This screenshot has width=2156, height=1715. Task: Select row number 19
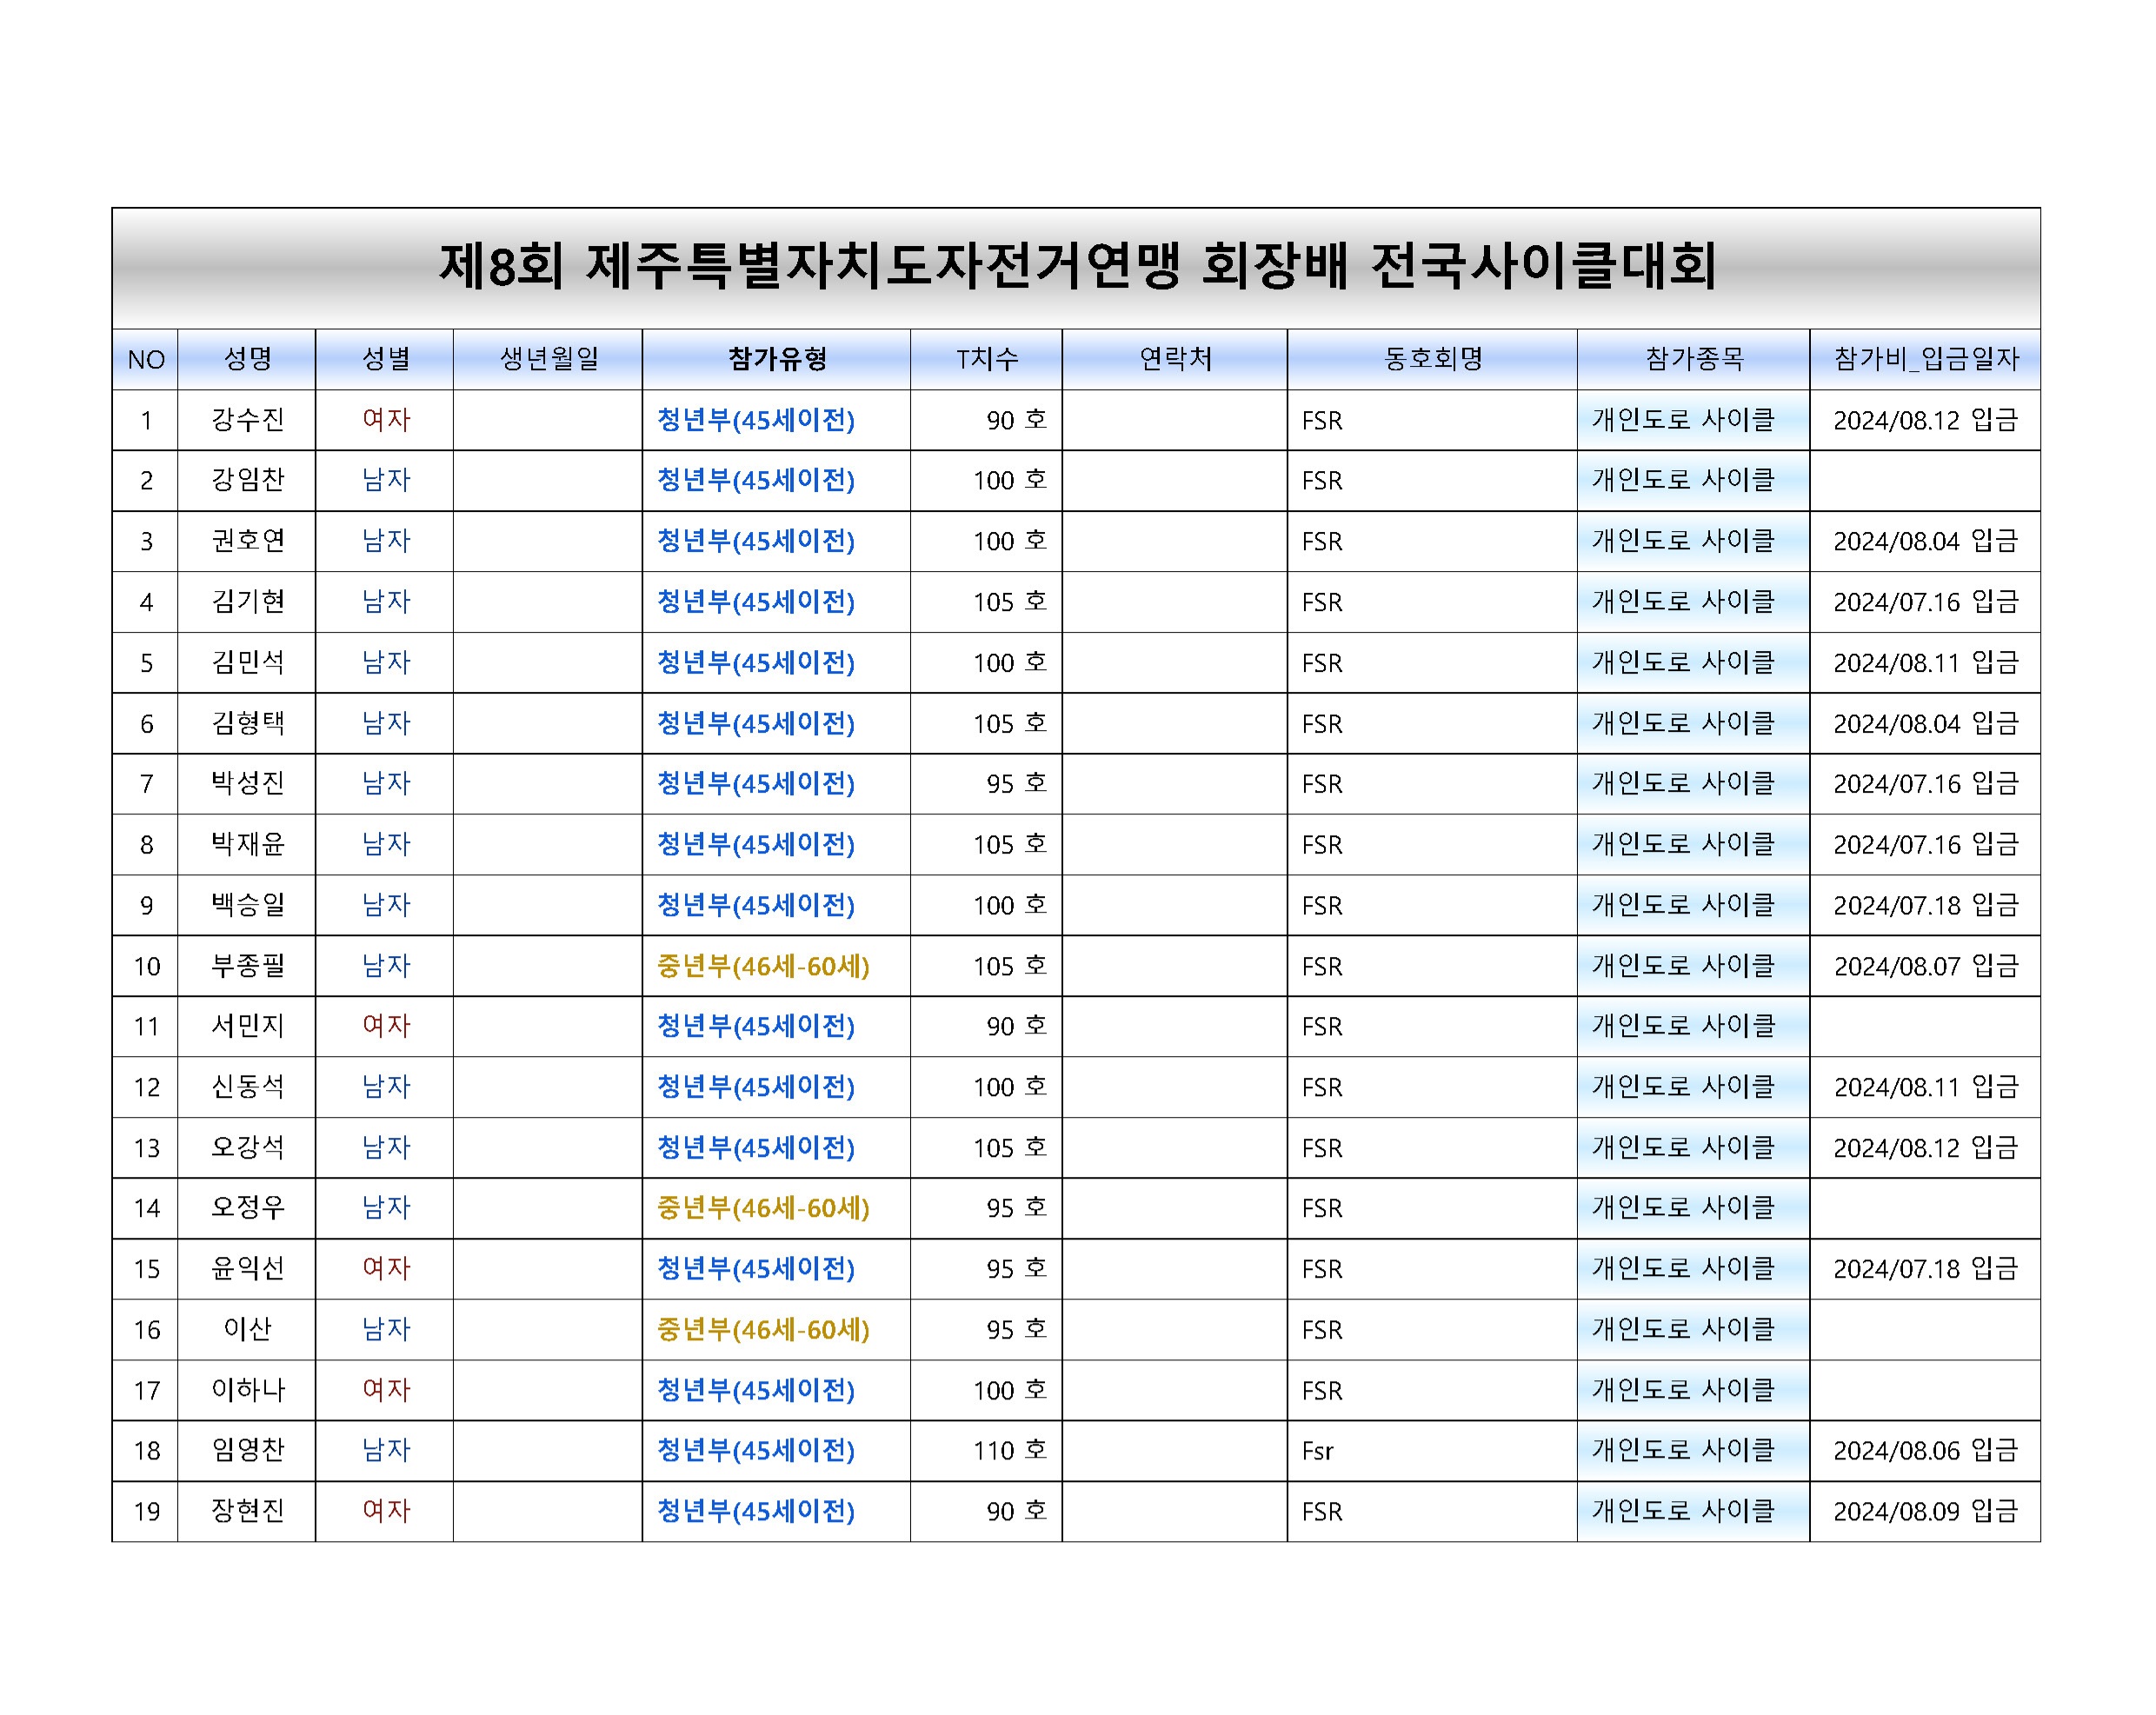tap(147, 1513)
